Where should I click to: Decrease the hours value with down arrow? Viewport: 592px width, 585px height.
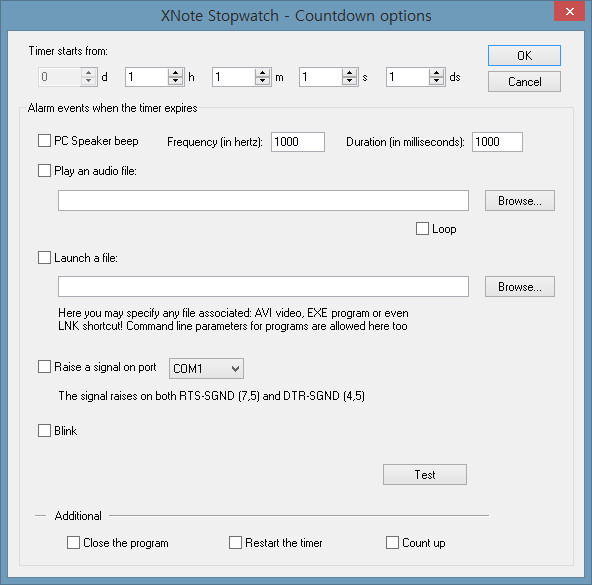point(176,81)
